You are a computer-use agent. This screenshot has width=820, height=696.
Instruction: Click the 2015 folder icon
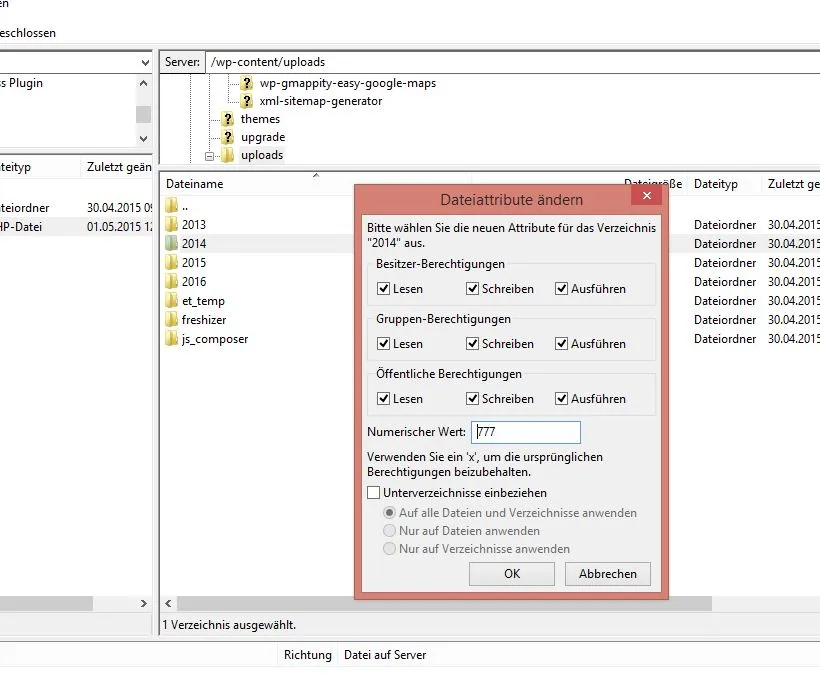(x=172, y=263)
